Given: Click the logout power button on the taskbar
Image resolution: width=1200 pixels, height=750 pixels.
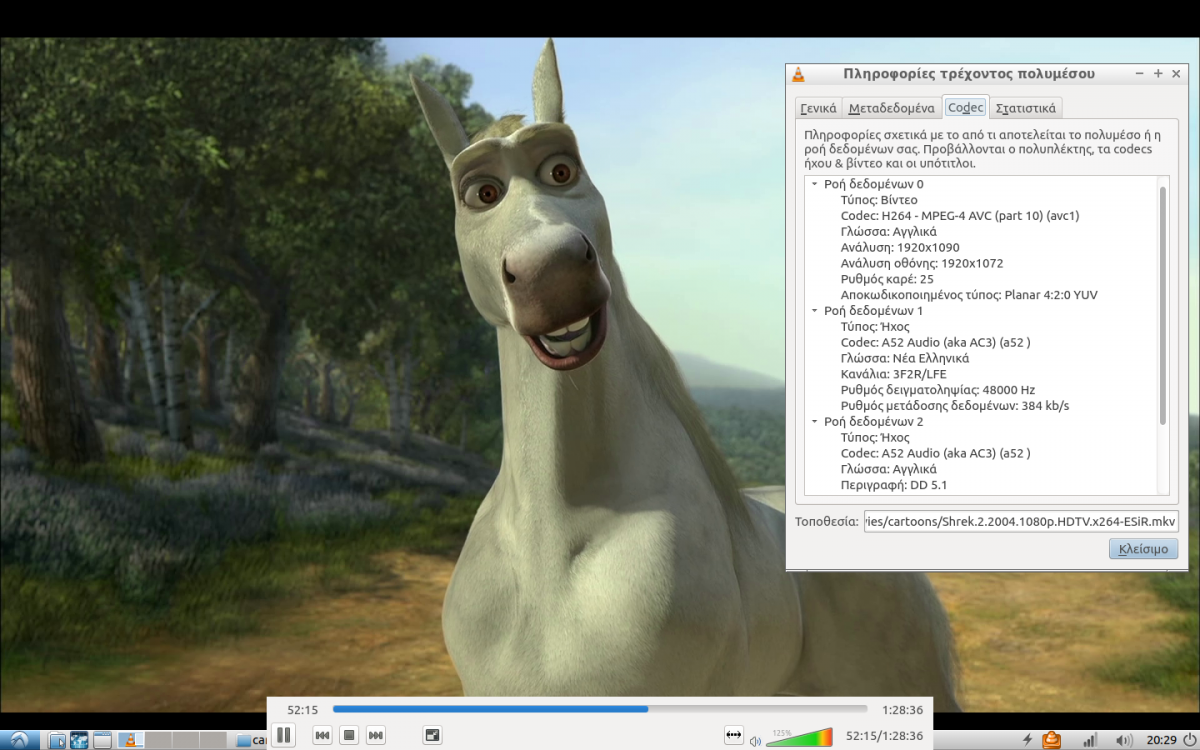Looking at the screenshot, I should click(1189, 740).
